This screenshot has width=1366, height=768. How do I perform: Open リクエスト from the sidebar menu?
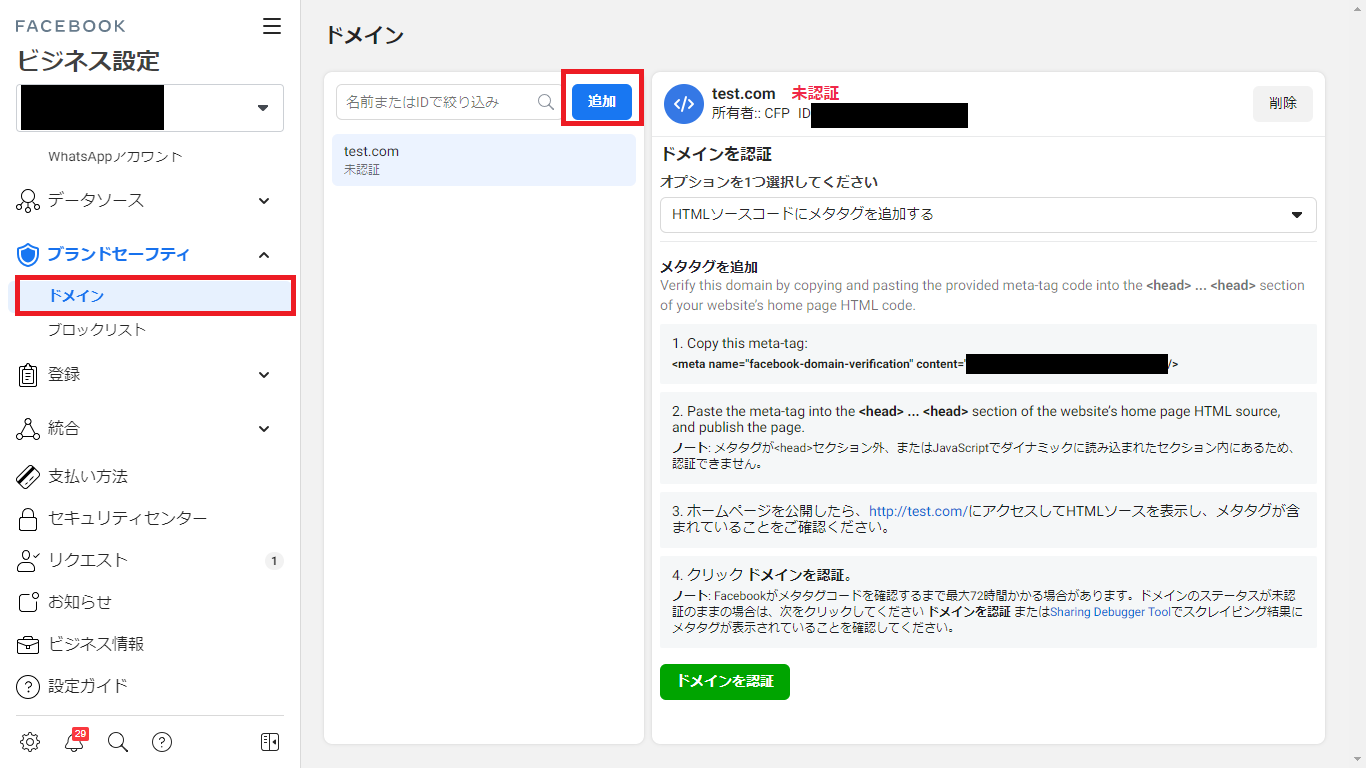coord(88,561)
